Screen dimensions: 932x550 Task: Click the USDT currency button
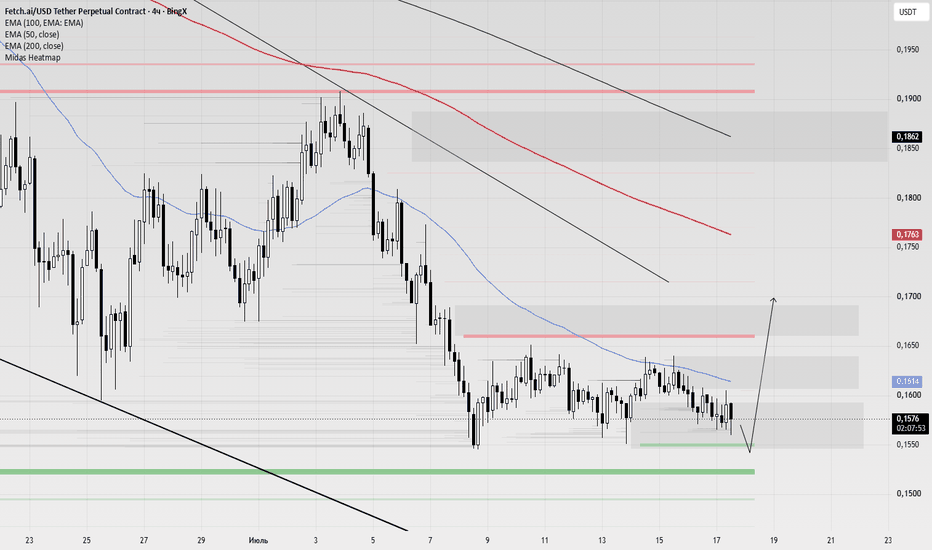pyautogui.click(x=908, y=12)
